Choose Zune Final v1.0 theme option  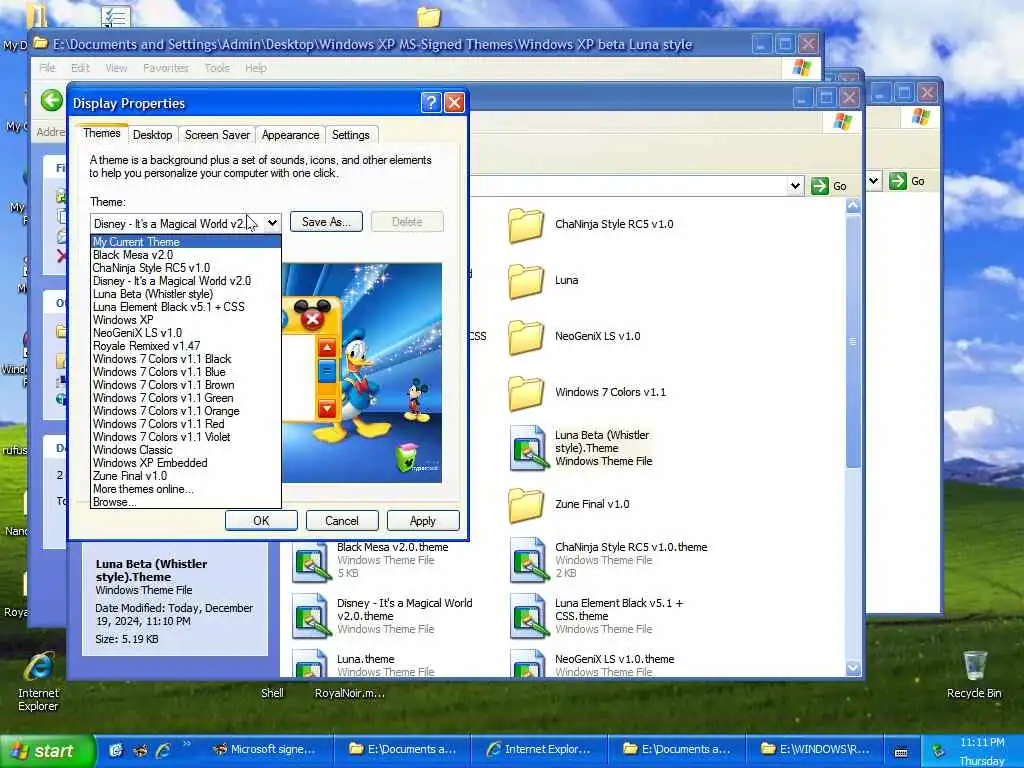tap(185, 476)
